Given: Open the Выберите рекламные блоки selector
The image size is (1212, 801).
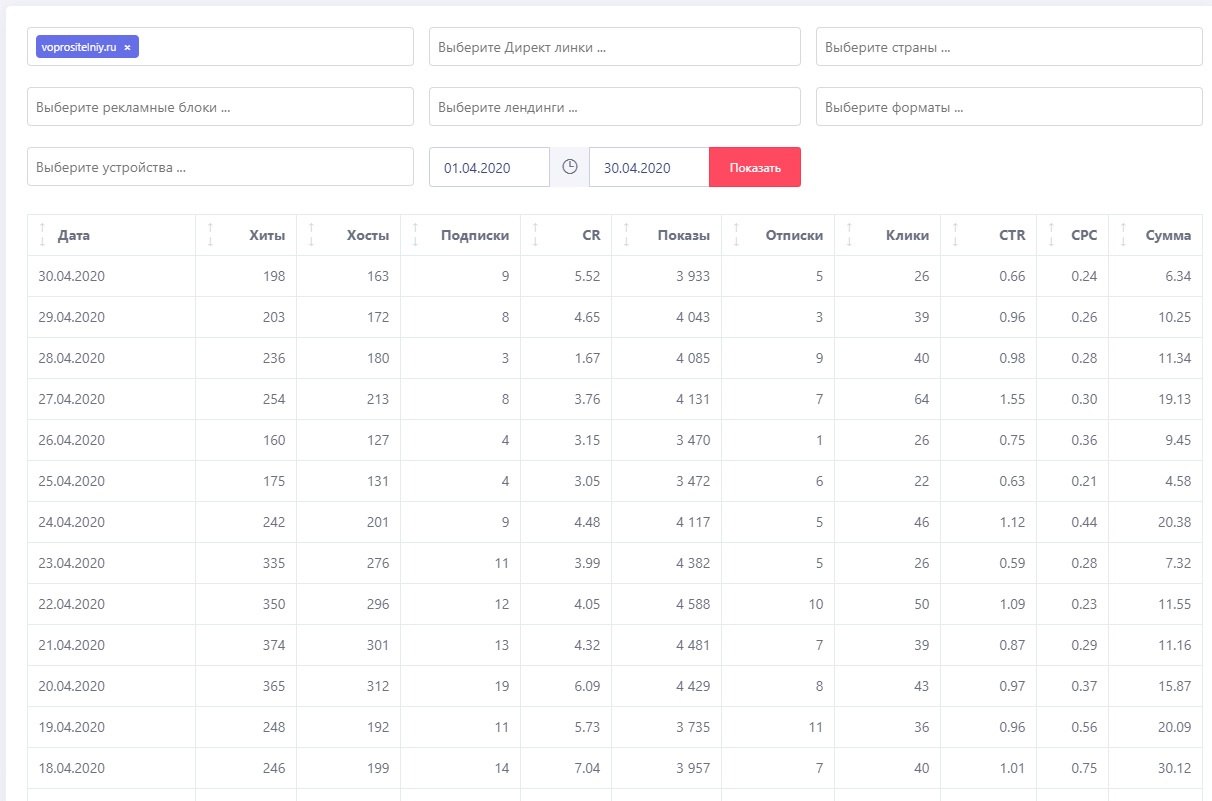Looking at the screenshot, I should (x=220, y=107).
